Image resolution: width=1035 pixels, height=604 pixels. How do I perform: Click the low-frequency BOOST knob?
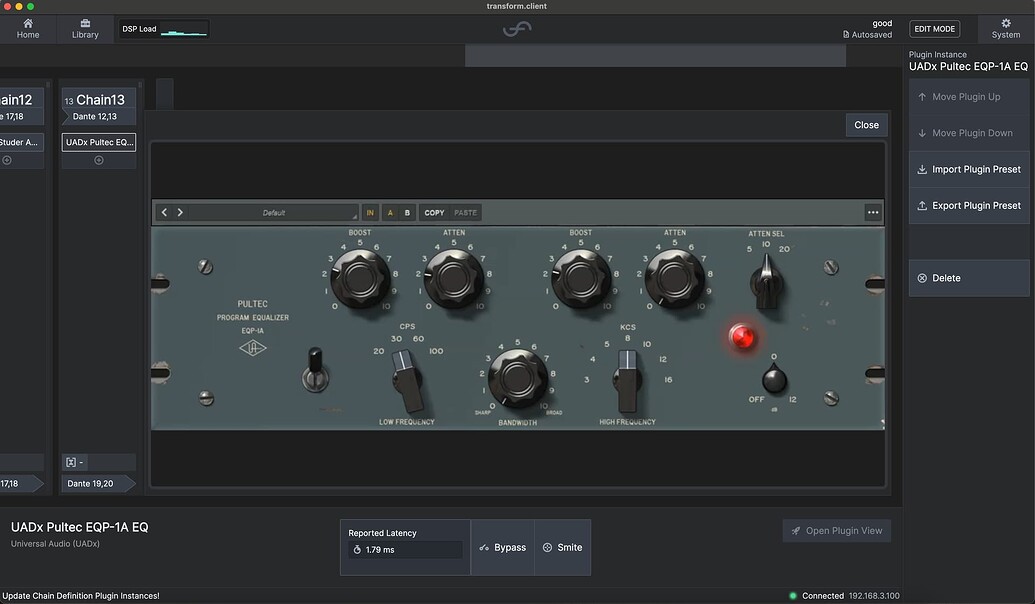(x=360, y=278)
